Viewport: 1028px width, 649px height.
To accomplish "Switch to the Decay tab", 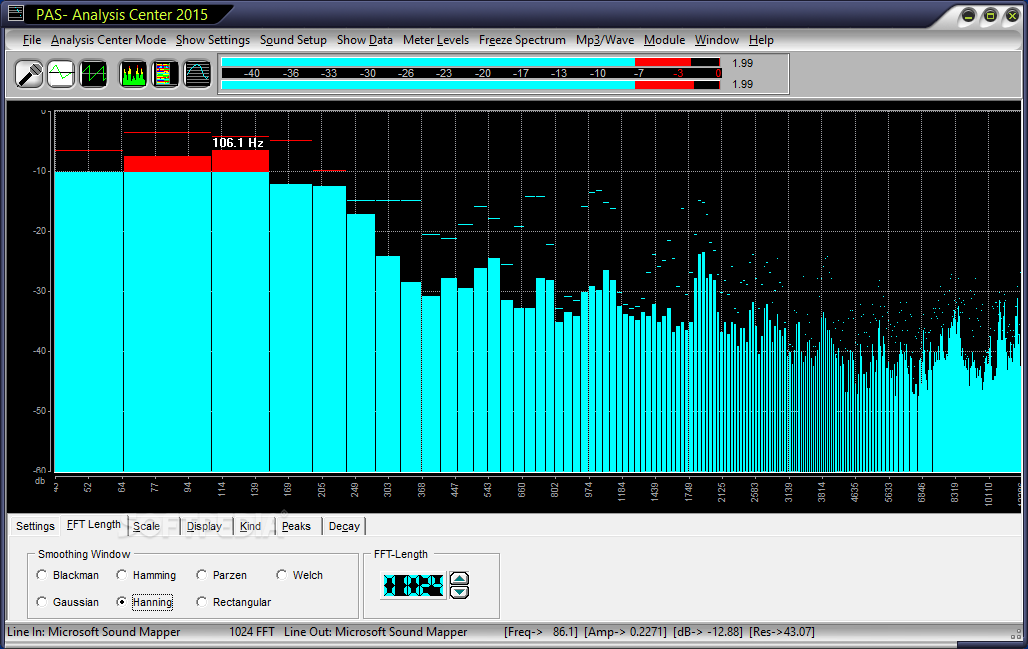I will click(x=344, y=526).
